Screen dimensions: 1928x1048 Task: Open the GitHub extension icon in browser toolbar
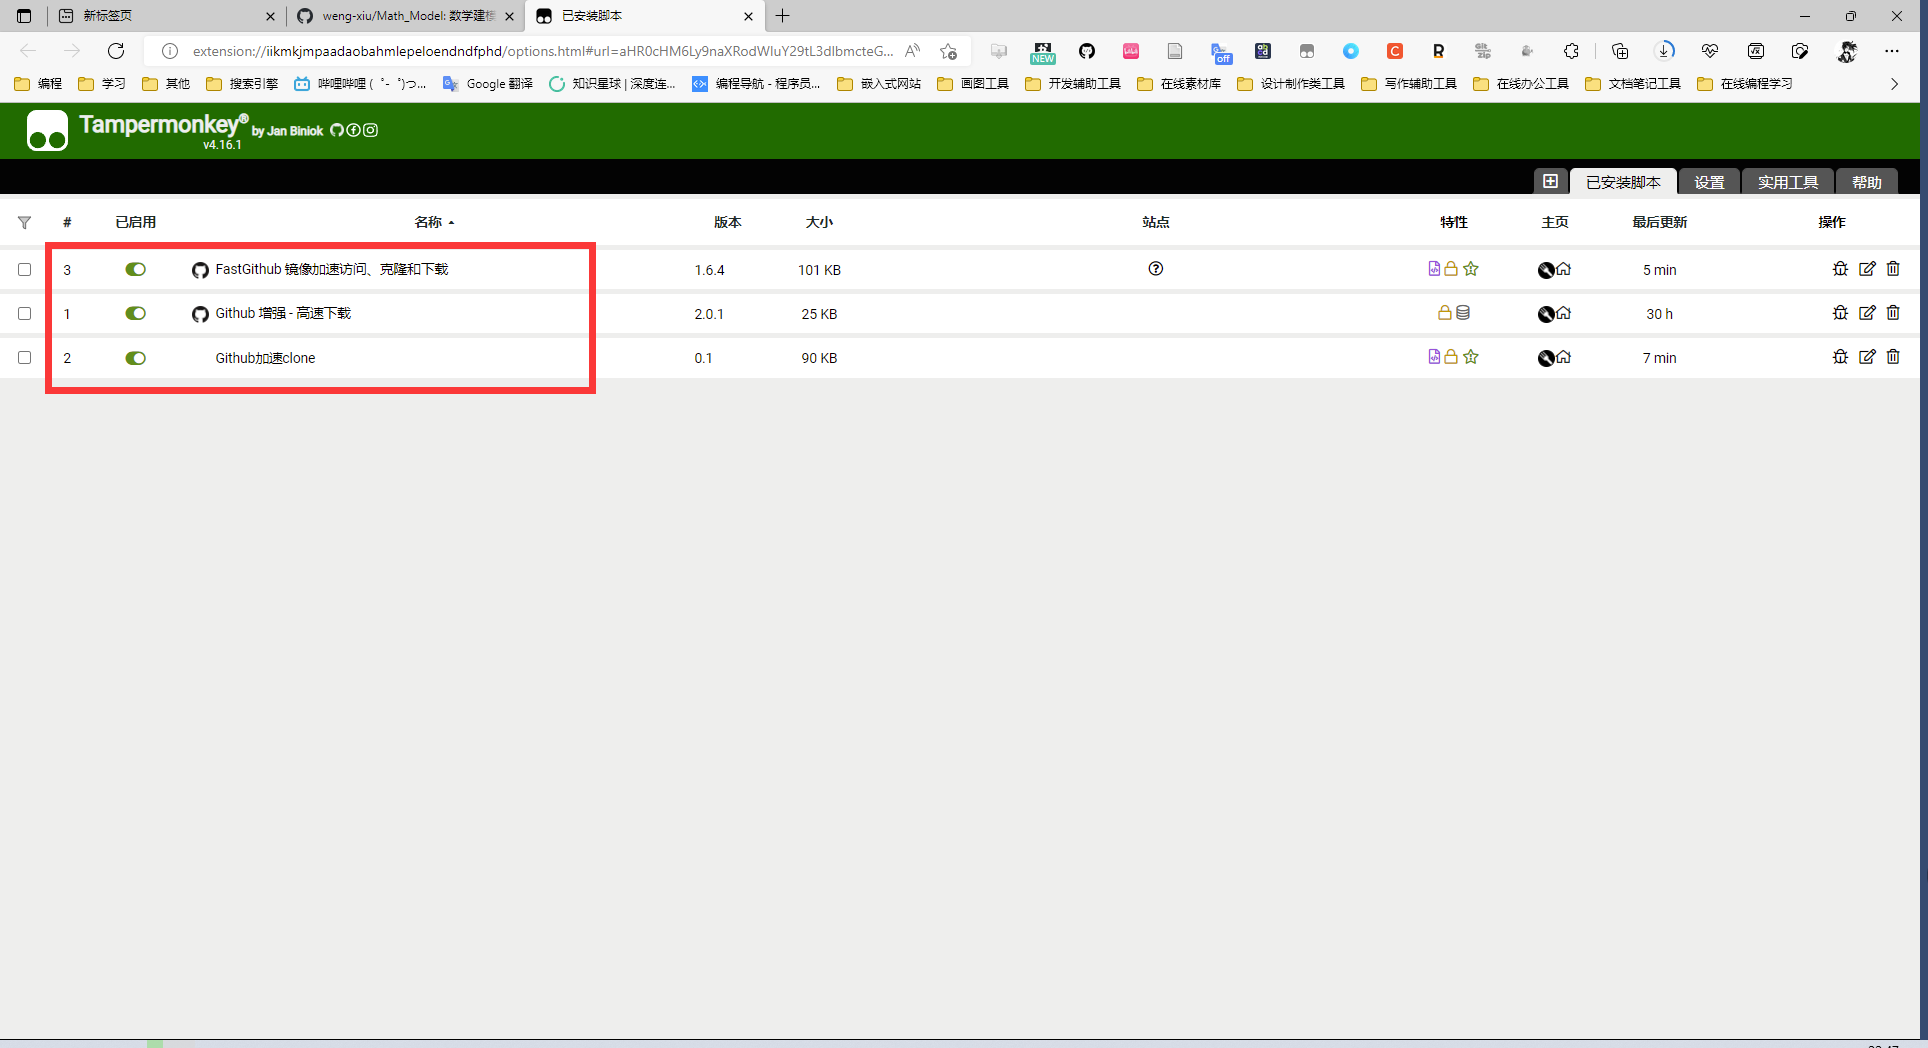pos(1087,51)
